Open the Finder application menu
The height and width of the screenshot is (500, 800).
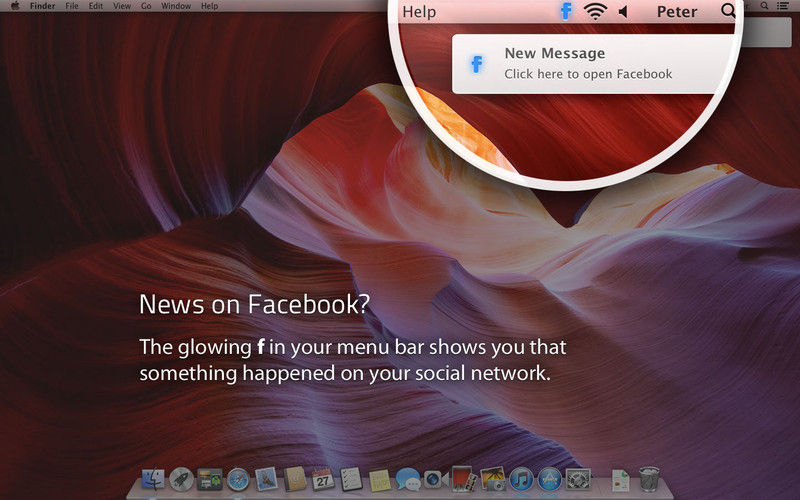tap(42, 6)
